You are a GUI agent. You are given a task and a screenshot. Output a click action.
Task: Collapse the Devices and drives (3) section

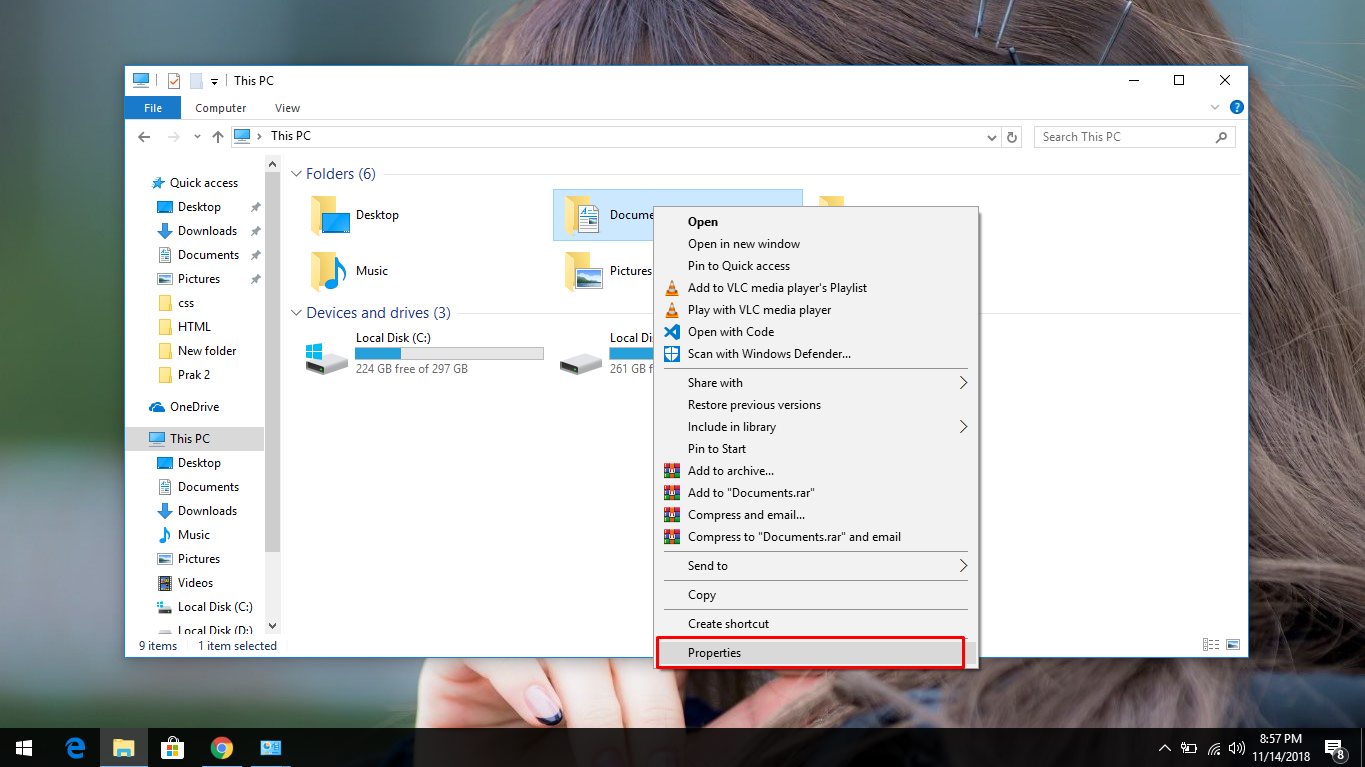[x=296, y=312]
